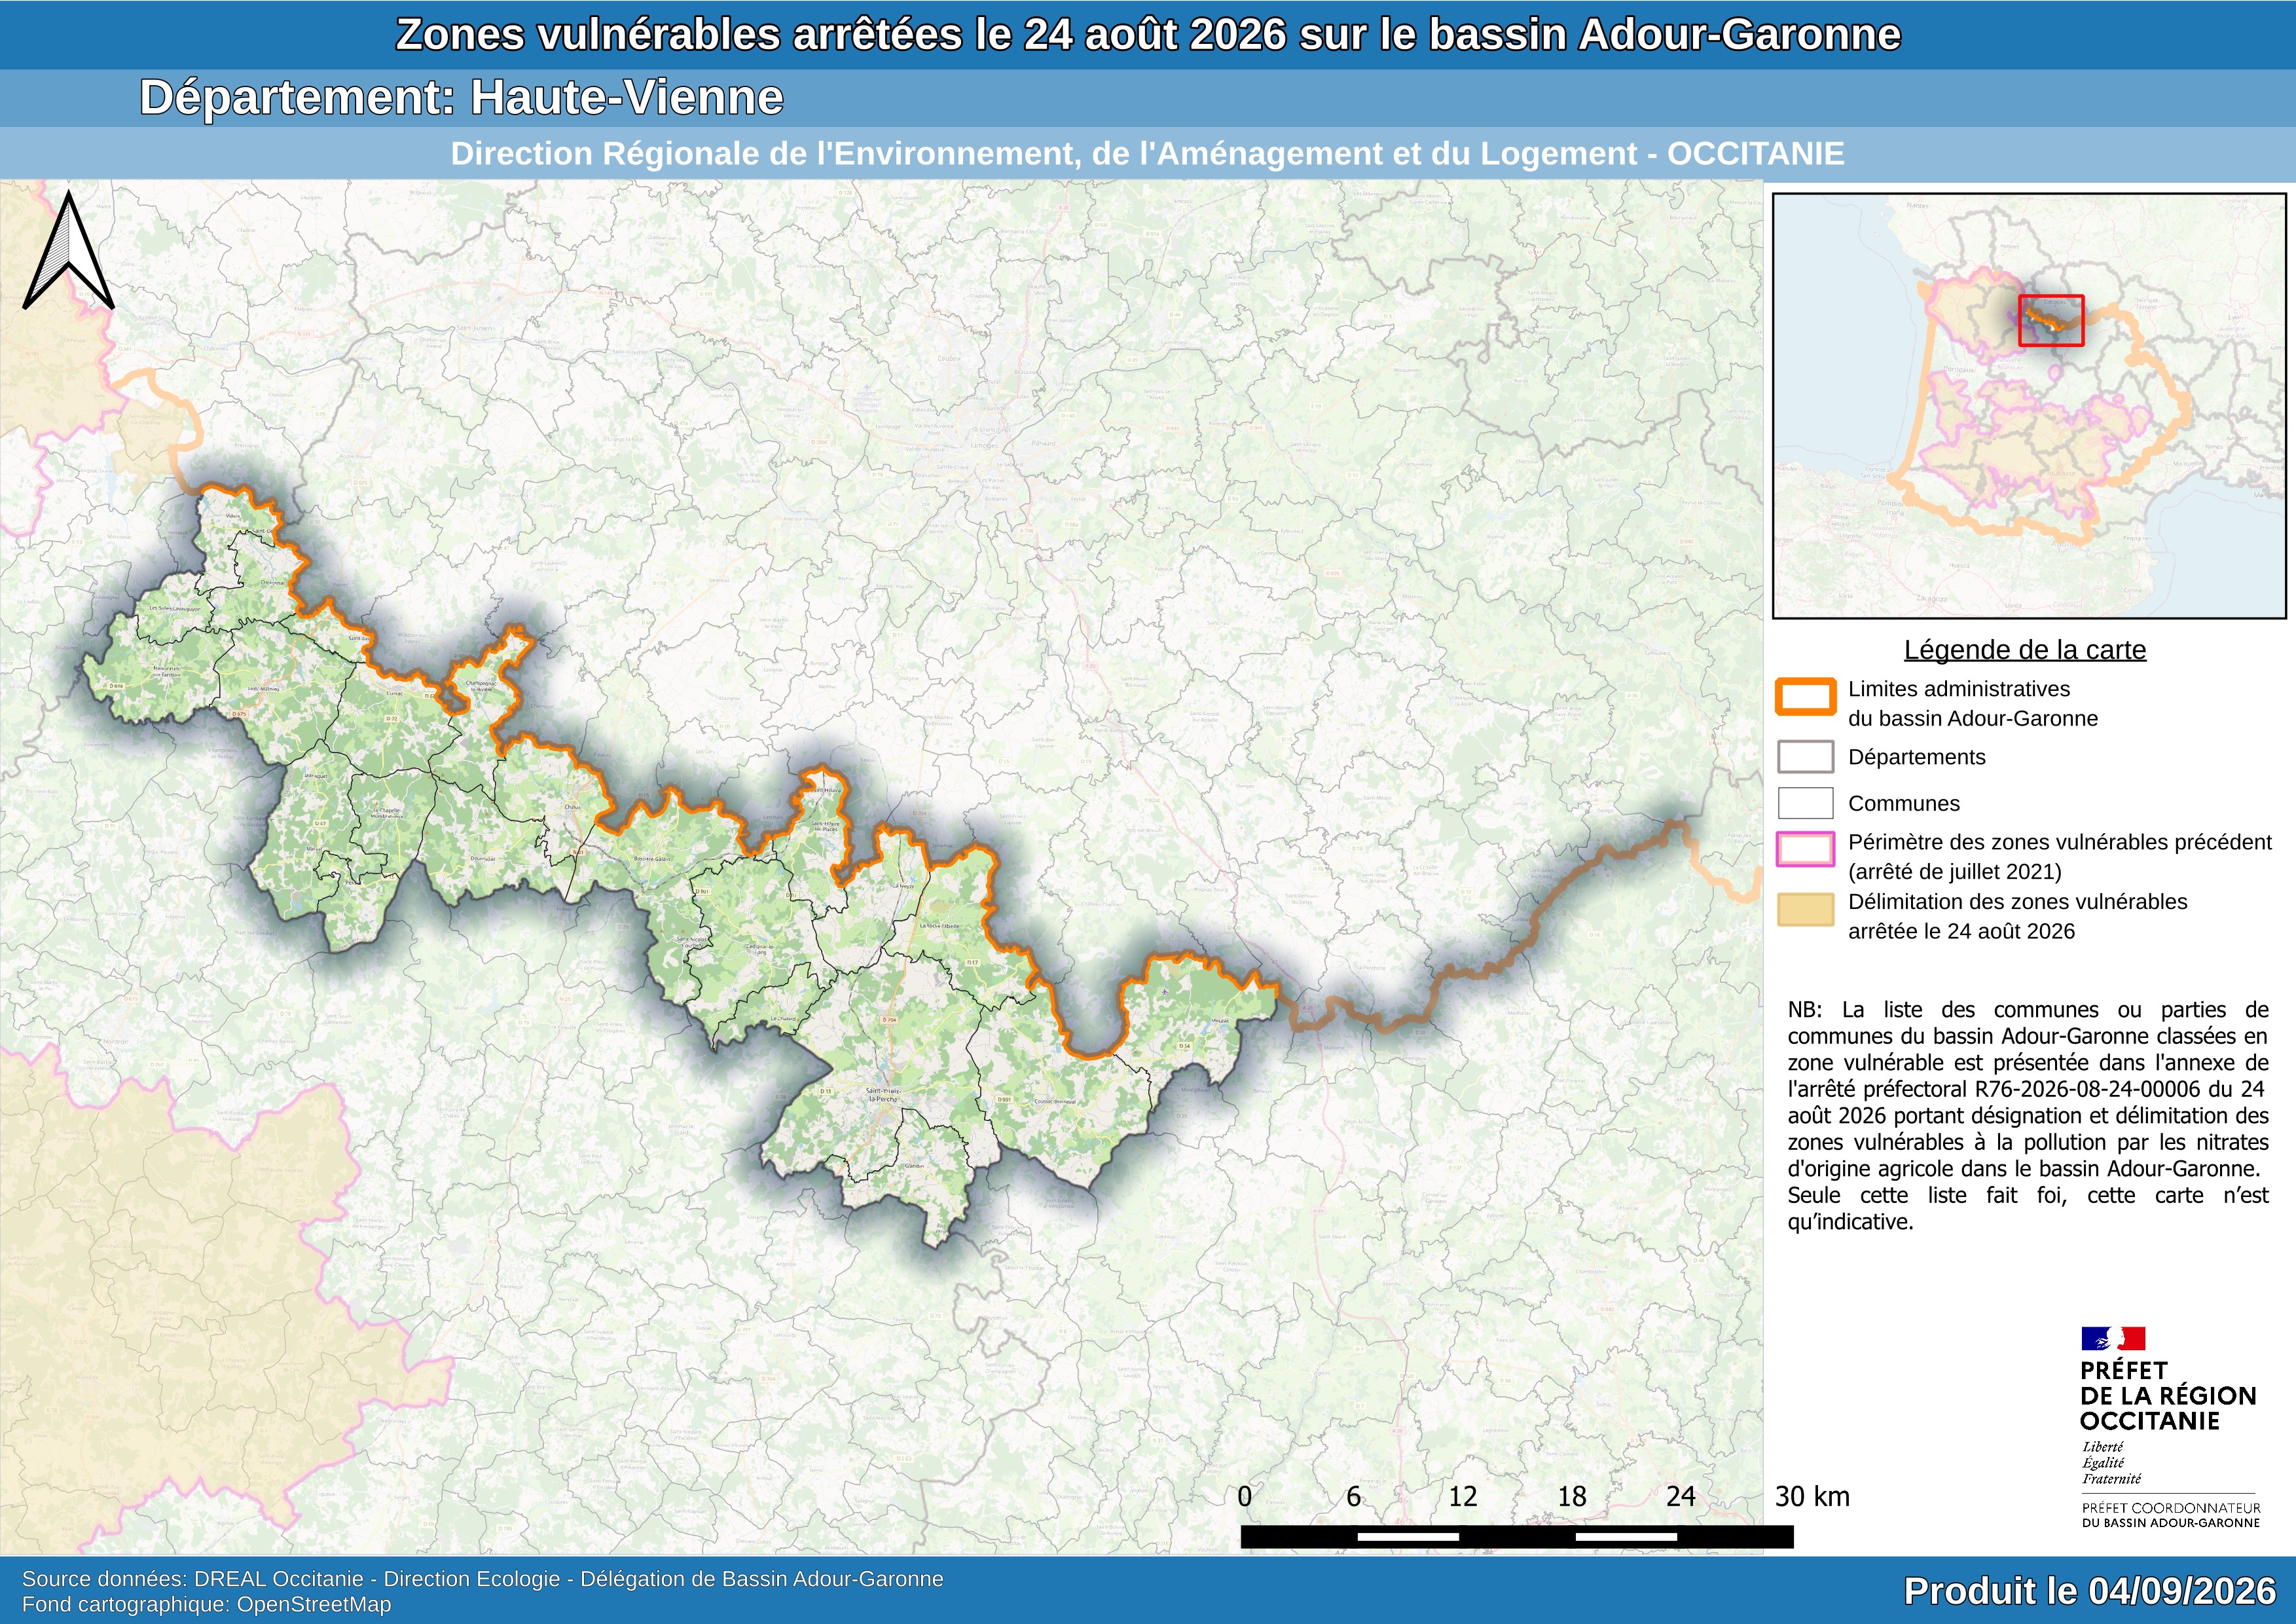Click the Source données DREAL Occitanie line
The width and height of the screenshot is (2296, 1624).
pyautogui.click(x=482, y=1579)
